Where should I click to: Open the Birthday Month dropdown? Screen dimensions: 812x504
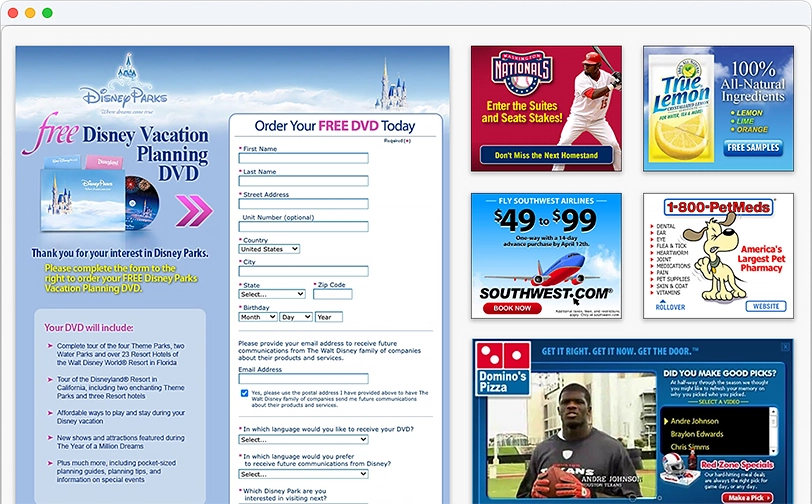[x=258, y=317]
